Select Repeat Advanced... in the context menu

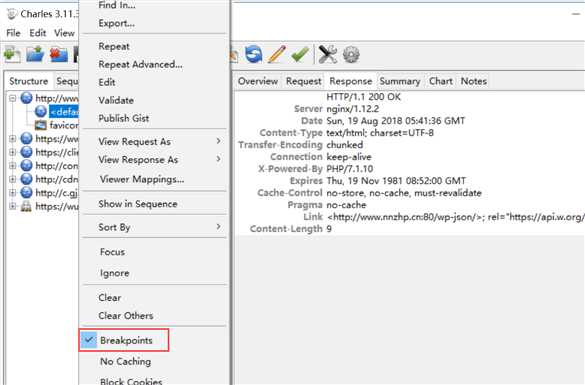pos(140,64)
